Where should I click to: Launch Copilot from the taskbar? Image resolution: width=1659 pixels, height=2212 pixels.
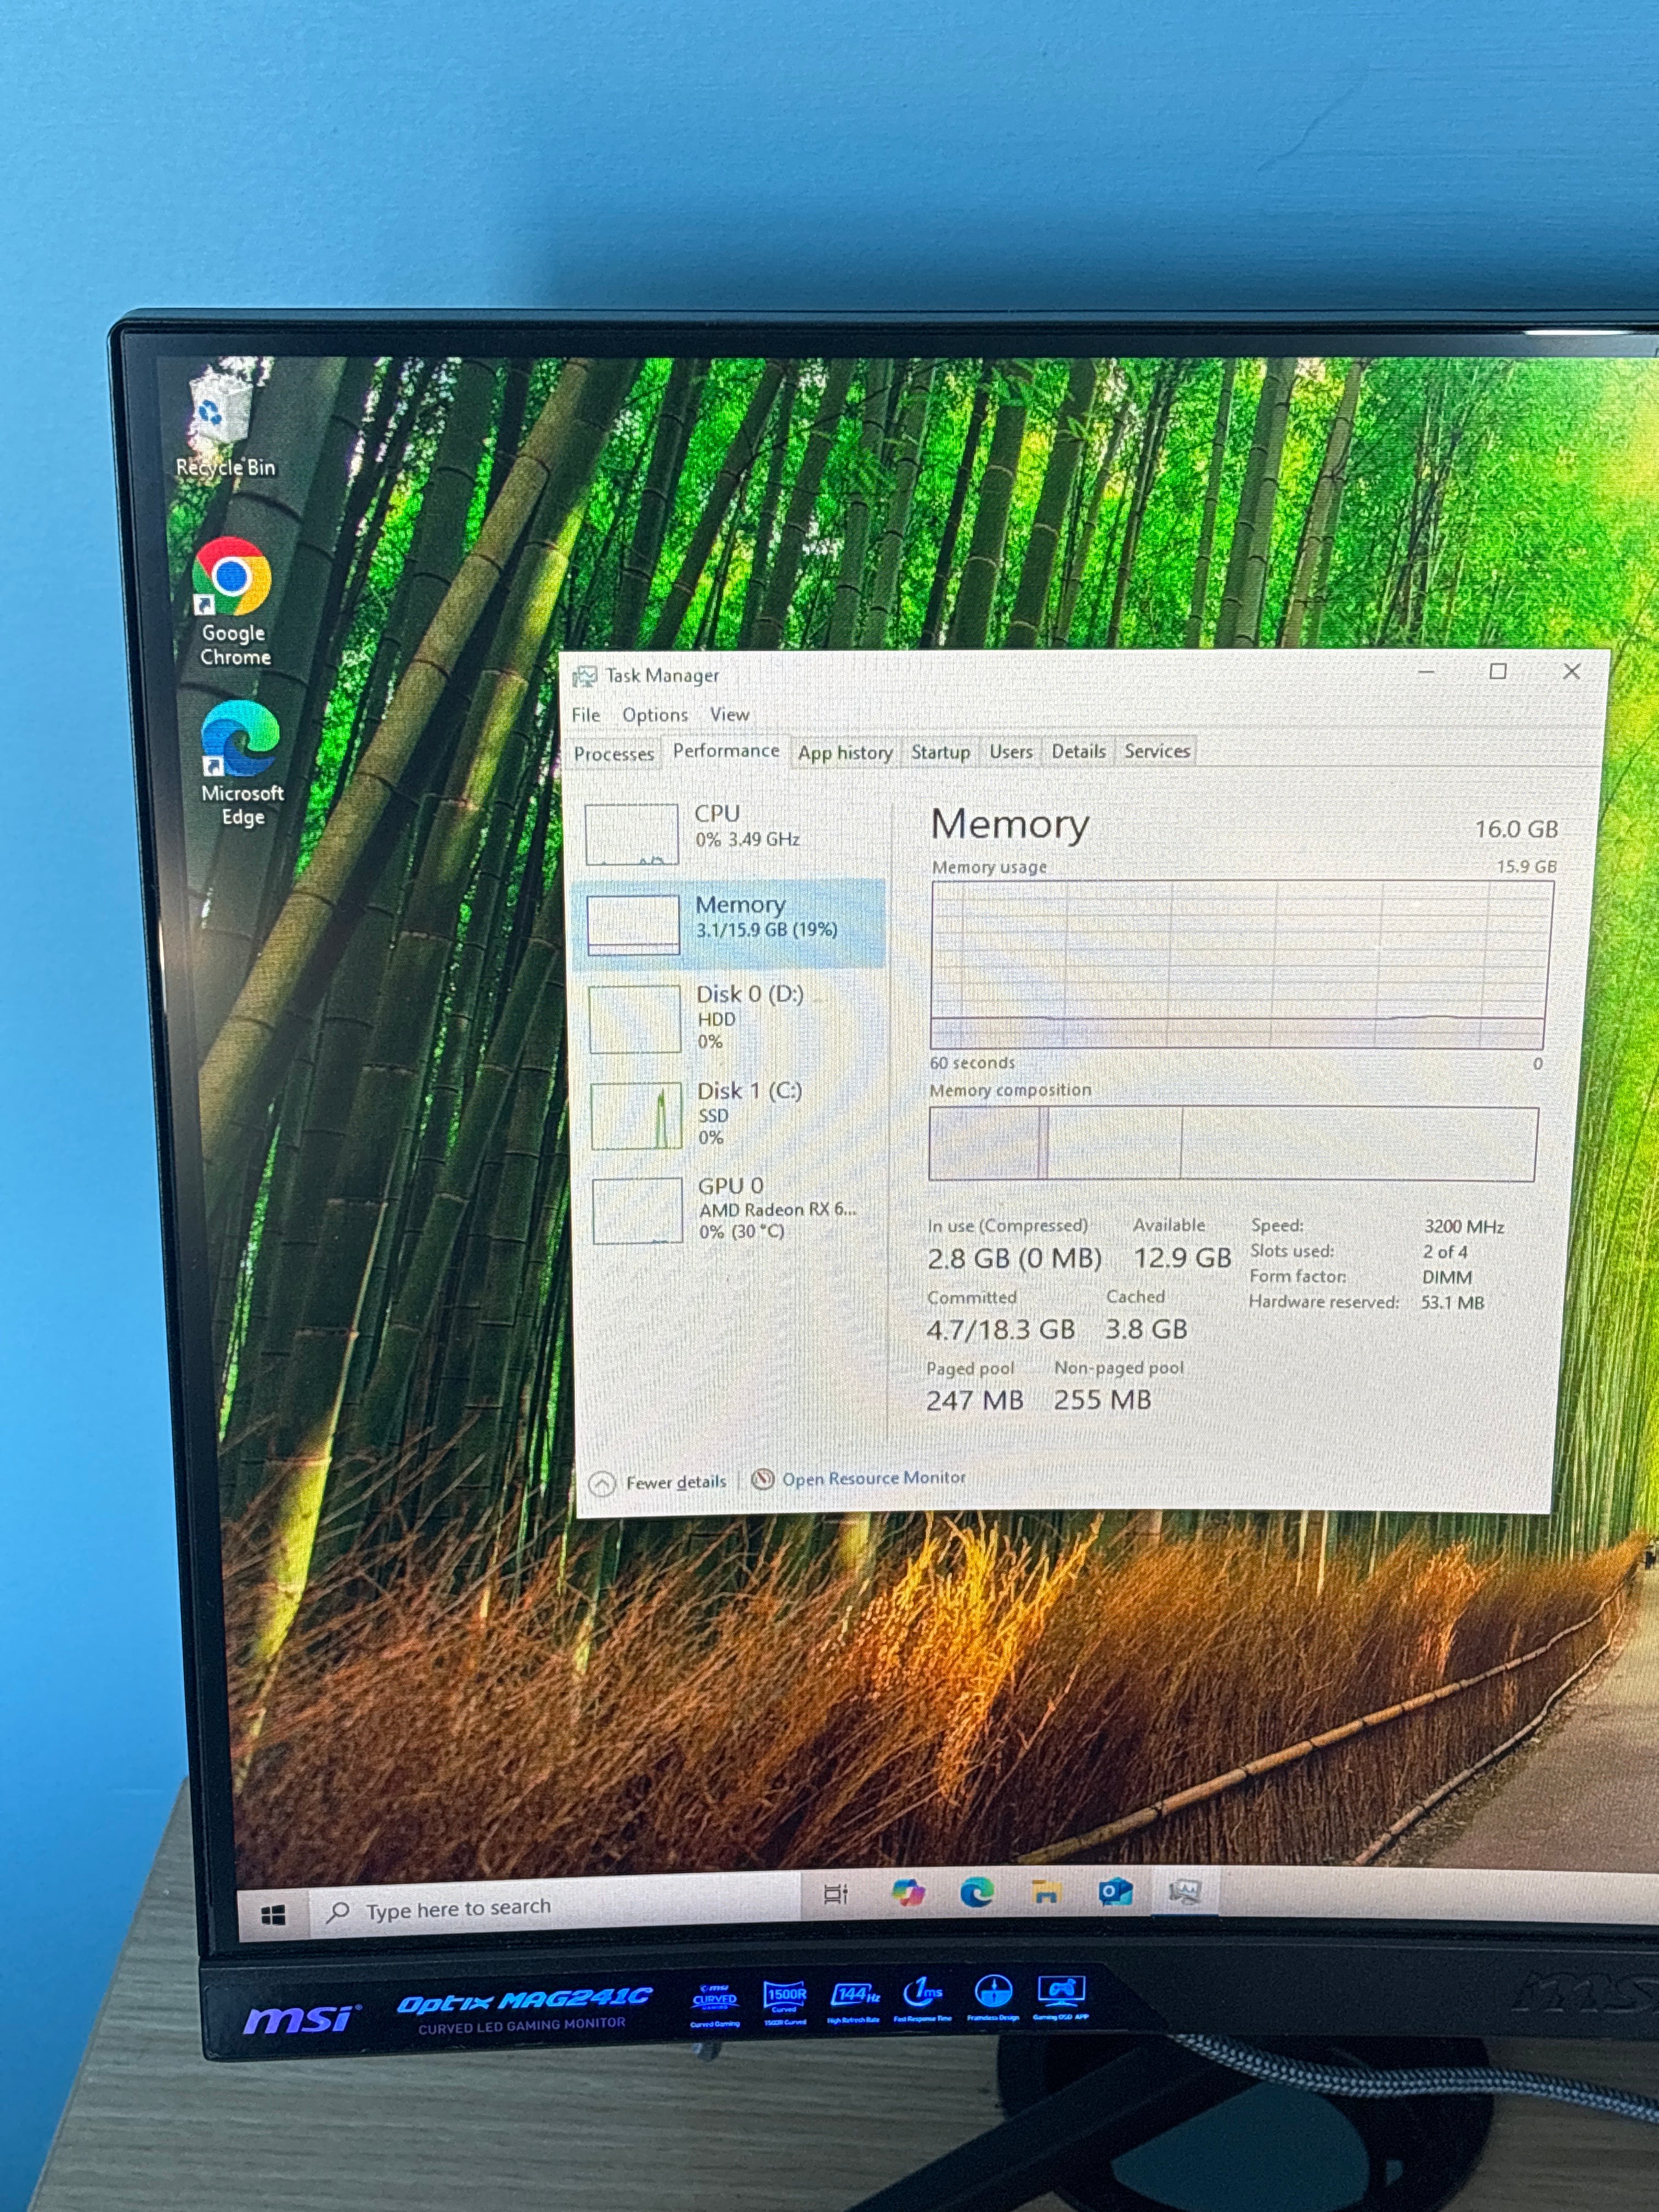point(908,1892)
